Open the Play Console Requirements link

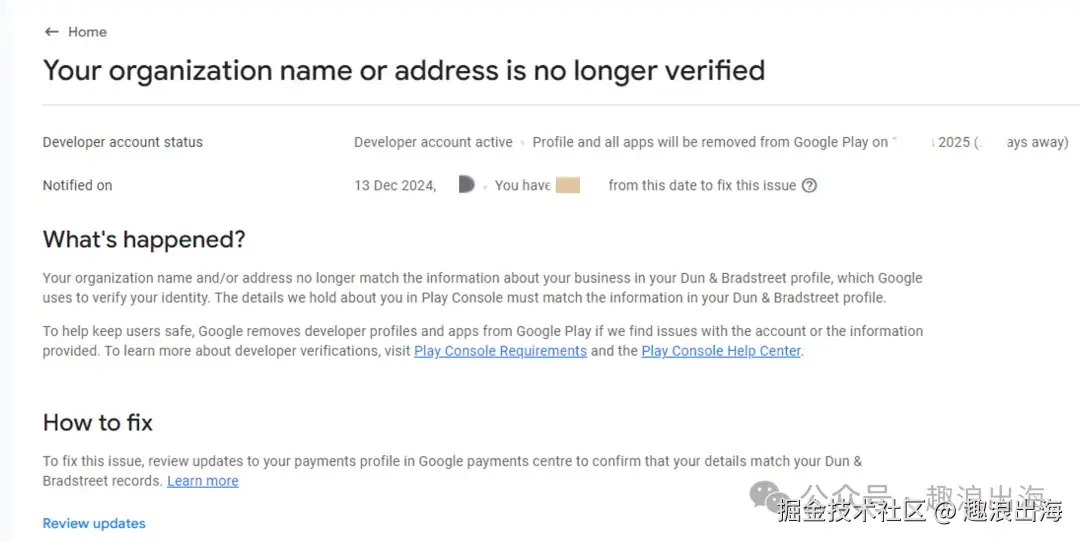(x=500, y=351)
